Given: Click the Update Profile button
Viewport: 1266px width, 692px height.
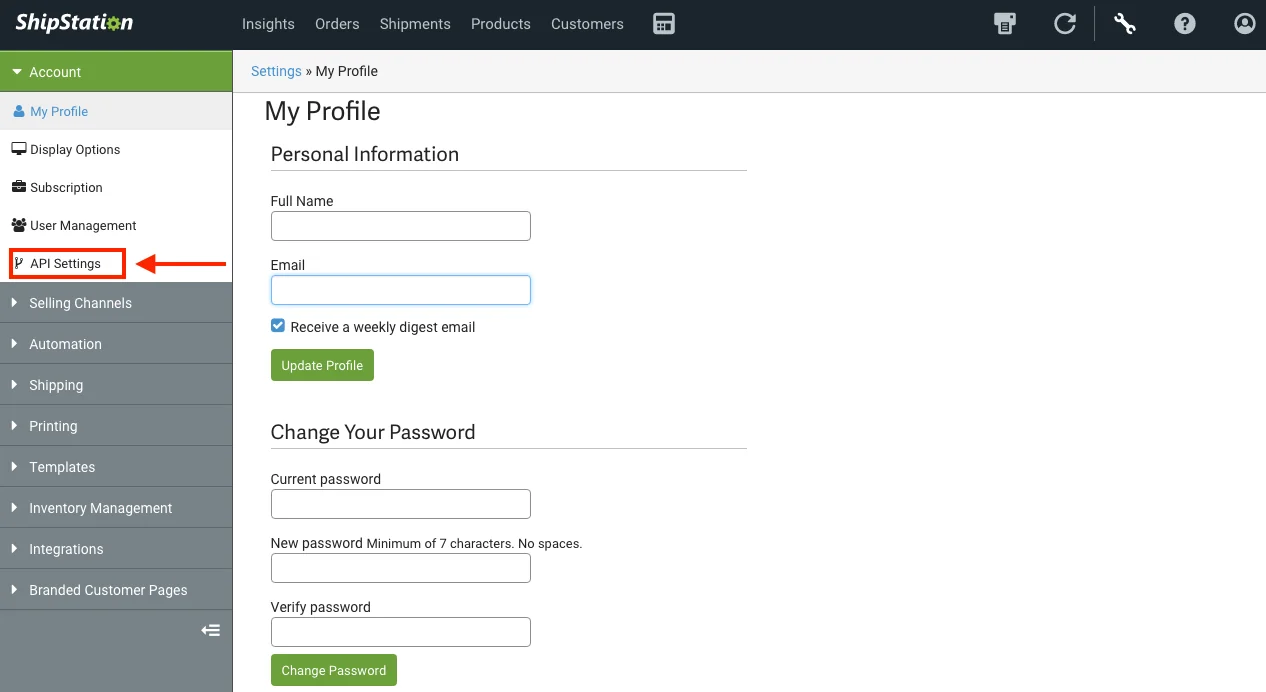Looking at the screenshot, I should pos(322,365).
